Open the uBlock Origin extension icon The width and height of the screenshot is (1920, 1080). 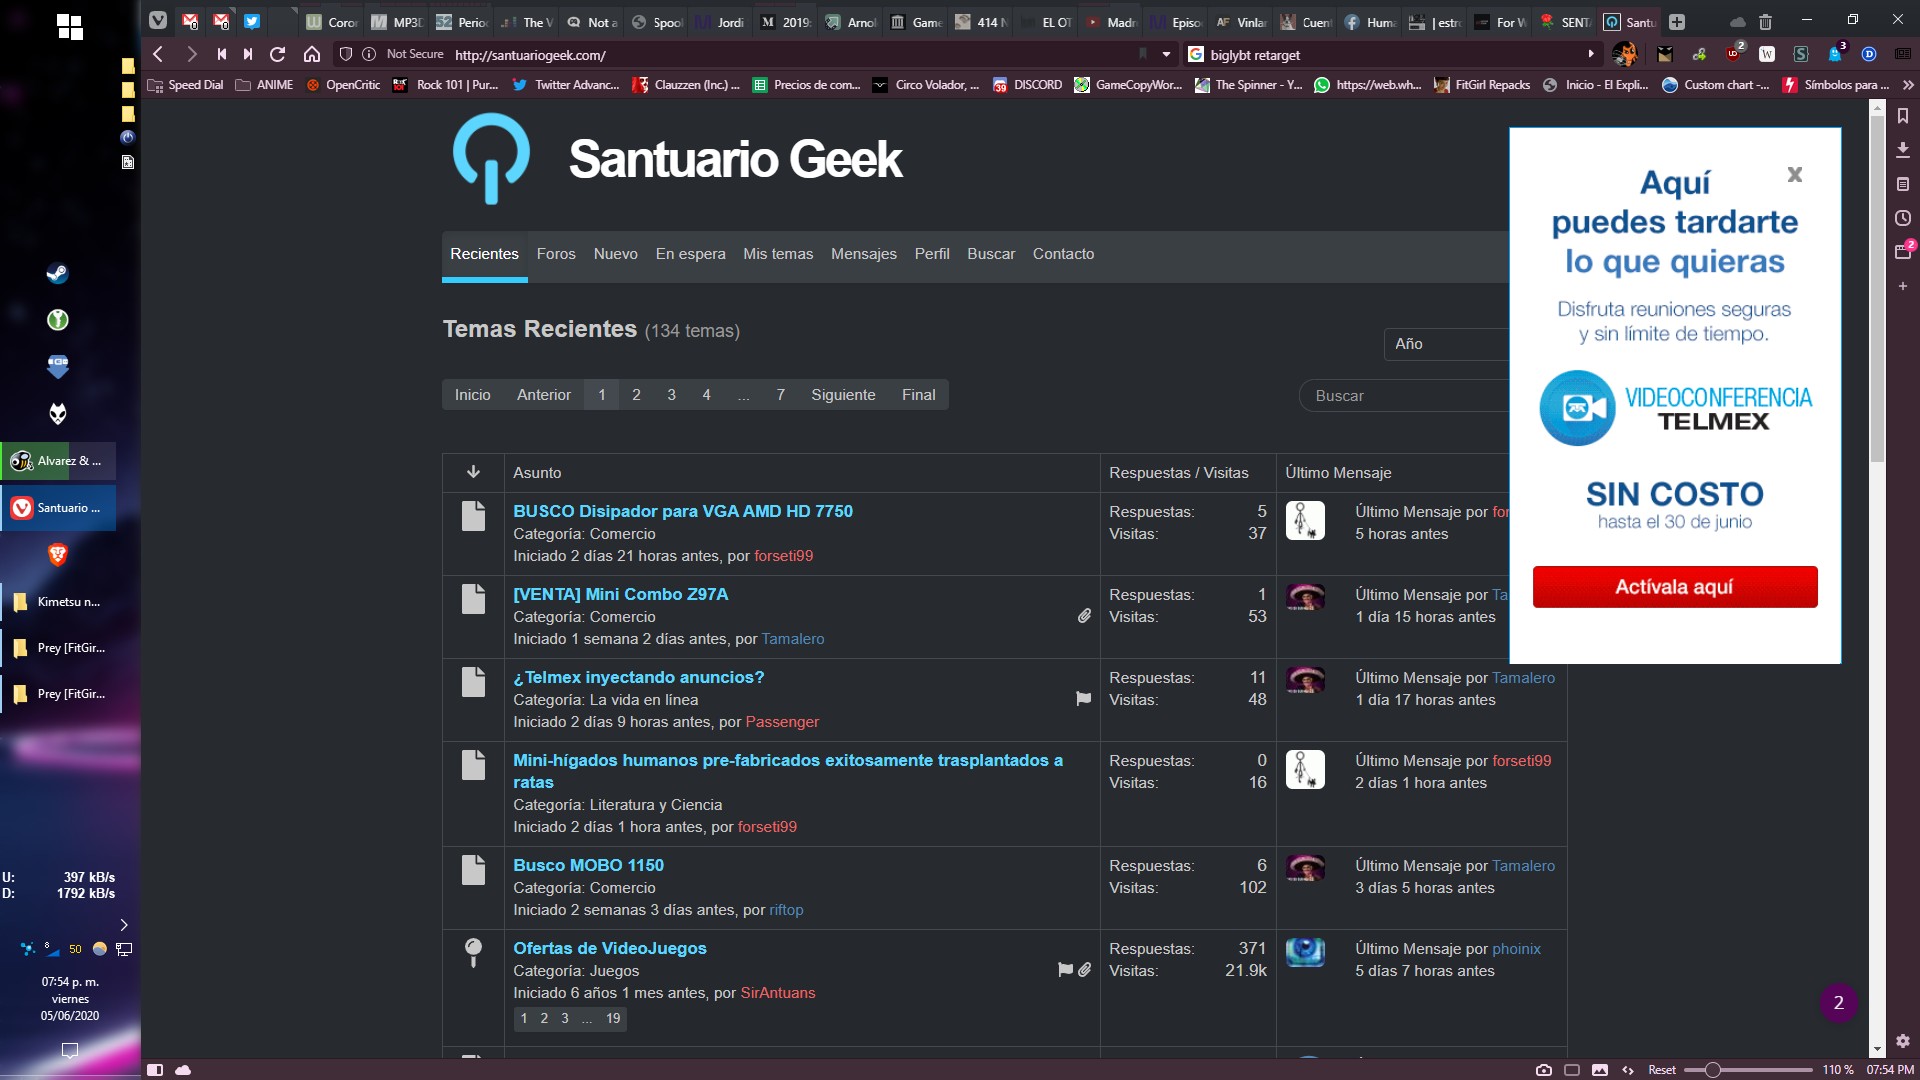1733,54
